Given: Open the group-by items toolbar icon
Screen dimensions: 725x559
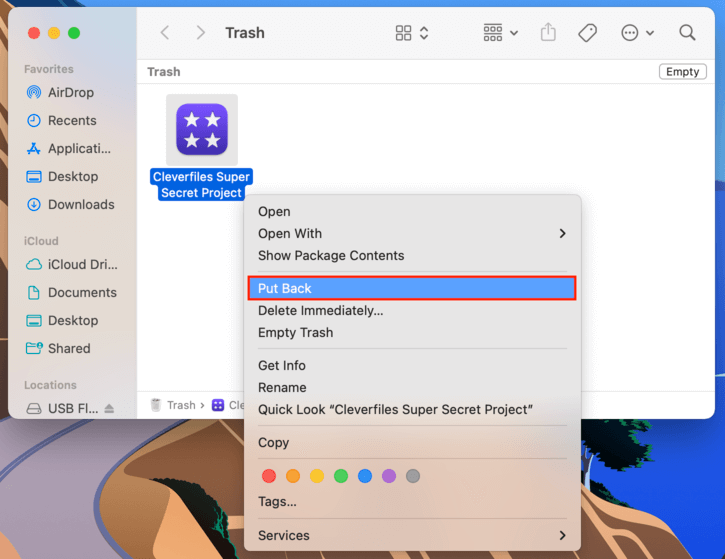Looking at the screenshot, I should [492, 33].
